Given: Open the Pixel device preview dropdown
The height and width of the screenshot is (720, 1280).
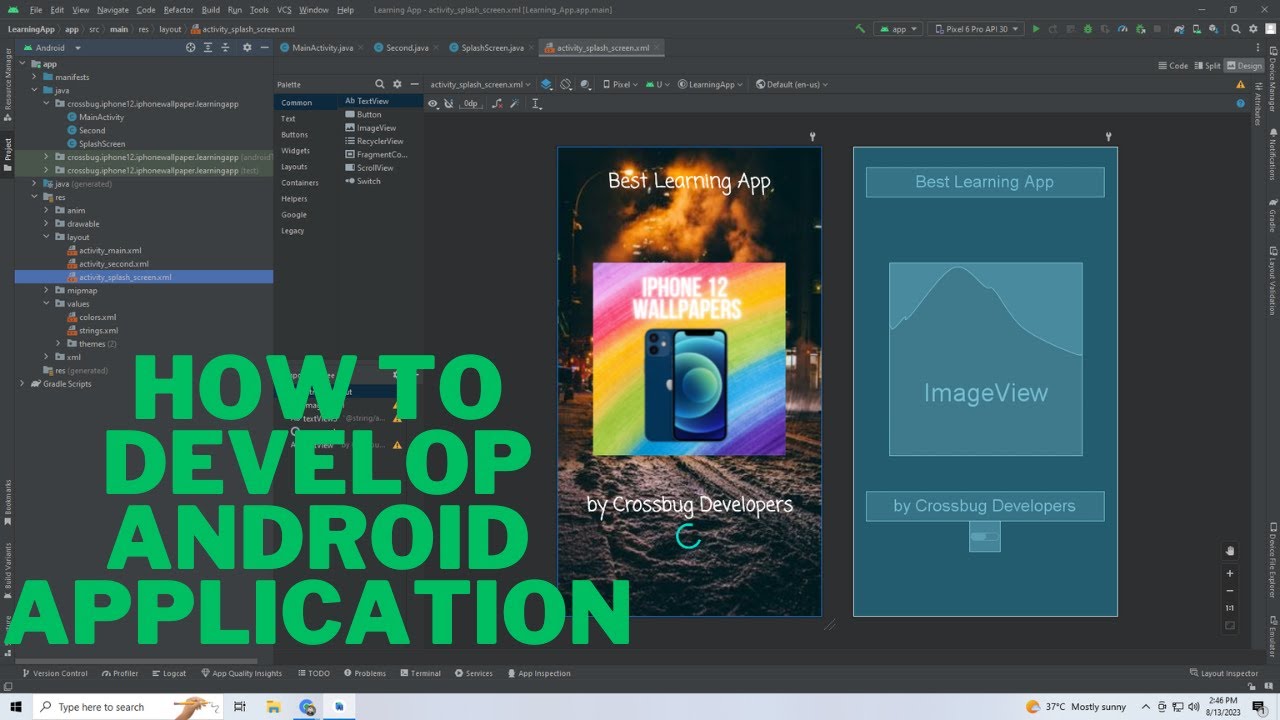Looking at the screenshot, I should 620,85.
